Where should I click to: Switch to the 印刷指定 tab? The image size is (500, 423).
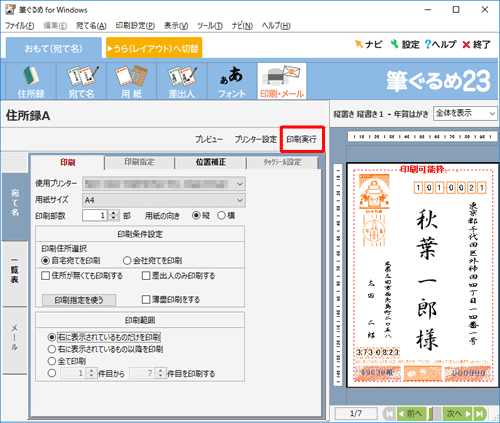click(139, 162)
